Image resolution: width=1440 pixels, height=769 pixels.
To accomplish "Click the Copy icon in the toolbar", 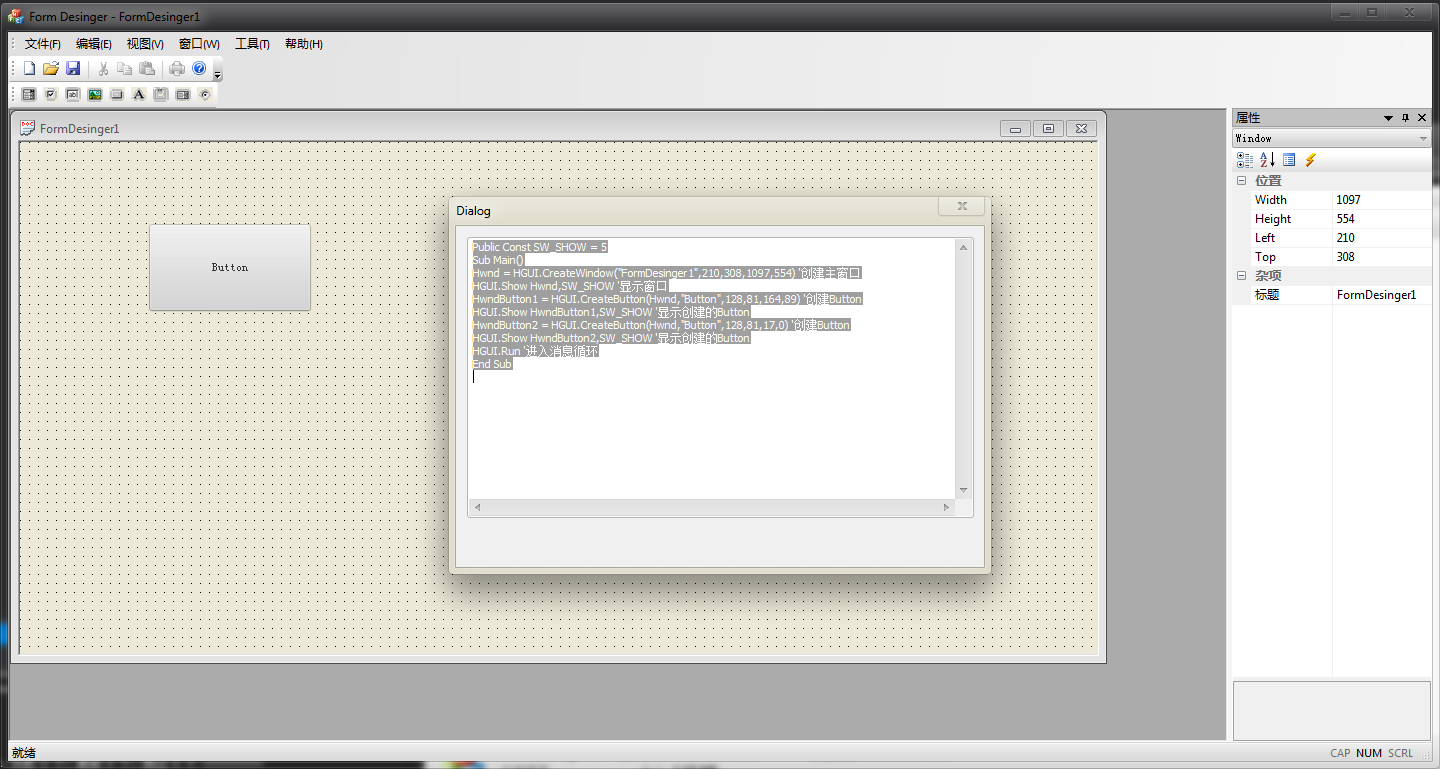I will (x=124, y=69).
